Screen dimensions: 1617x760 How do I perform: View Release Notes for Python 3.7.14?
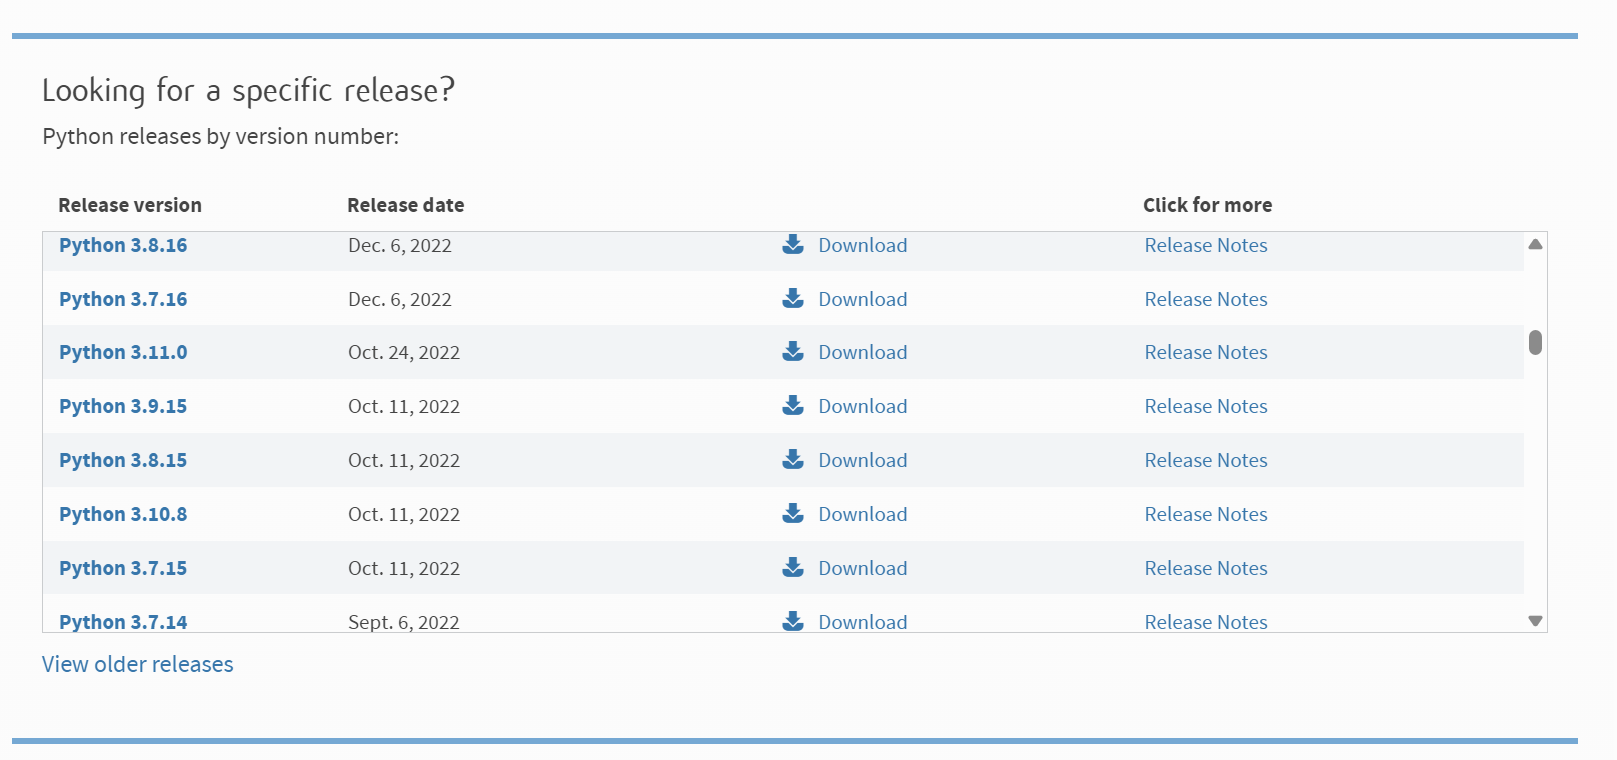[1206, 622]
